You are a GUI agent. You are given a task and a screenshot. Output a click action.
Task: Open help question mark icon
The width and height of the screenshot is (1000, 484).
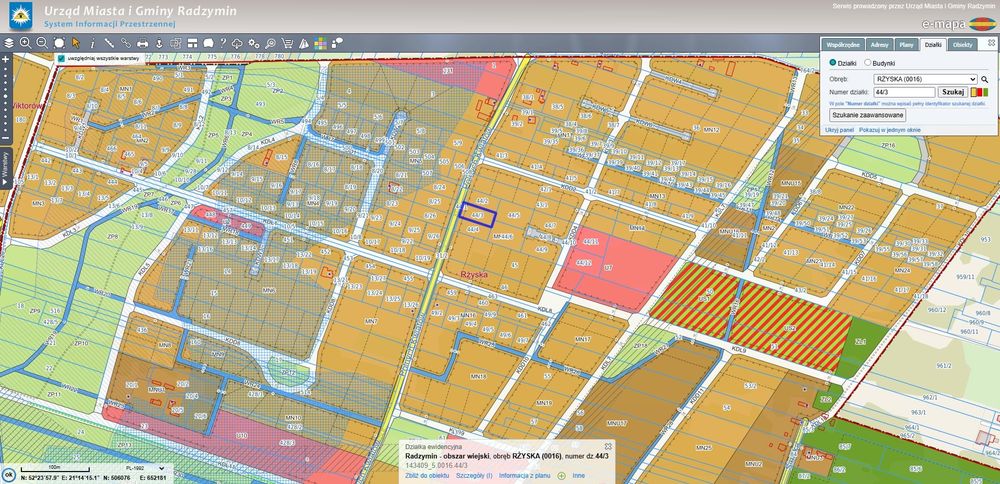point(223,43)
